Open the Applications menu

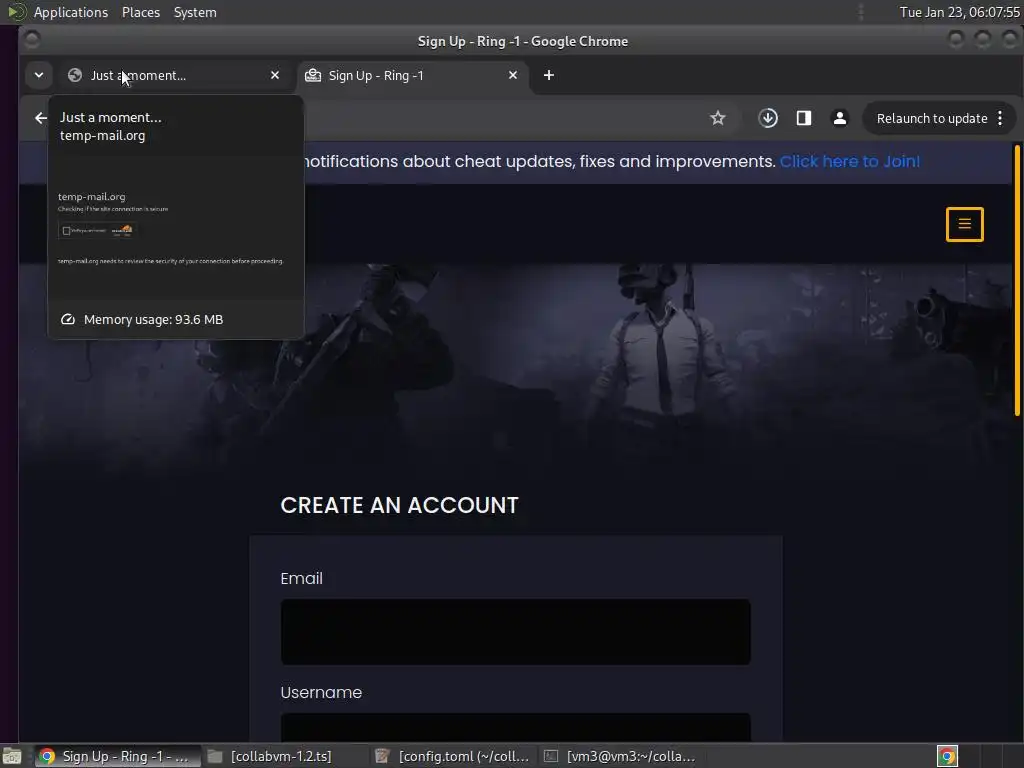tap(71, 12)
